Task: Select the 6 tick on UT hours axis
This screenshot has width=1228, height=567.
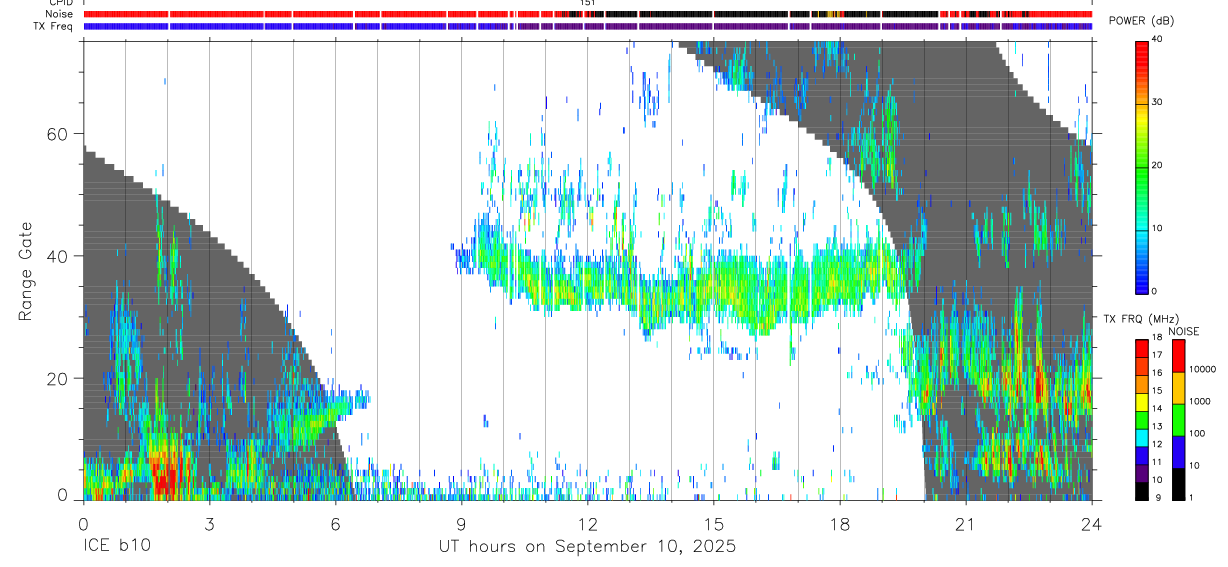Action: [x=335, y=523]
